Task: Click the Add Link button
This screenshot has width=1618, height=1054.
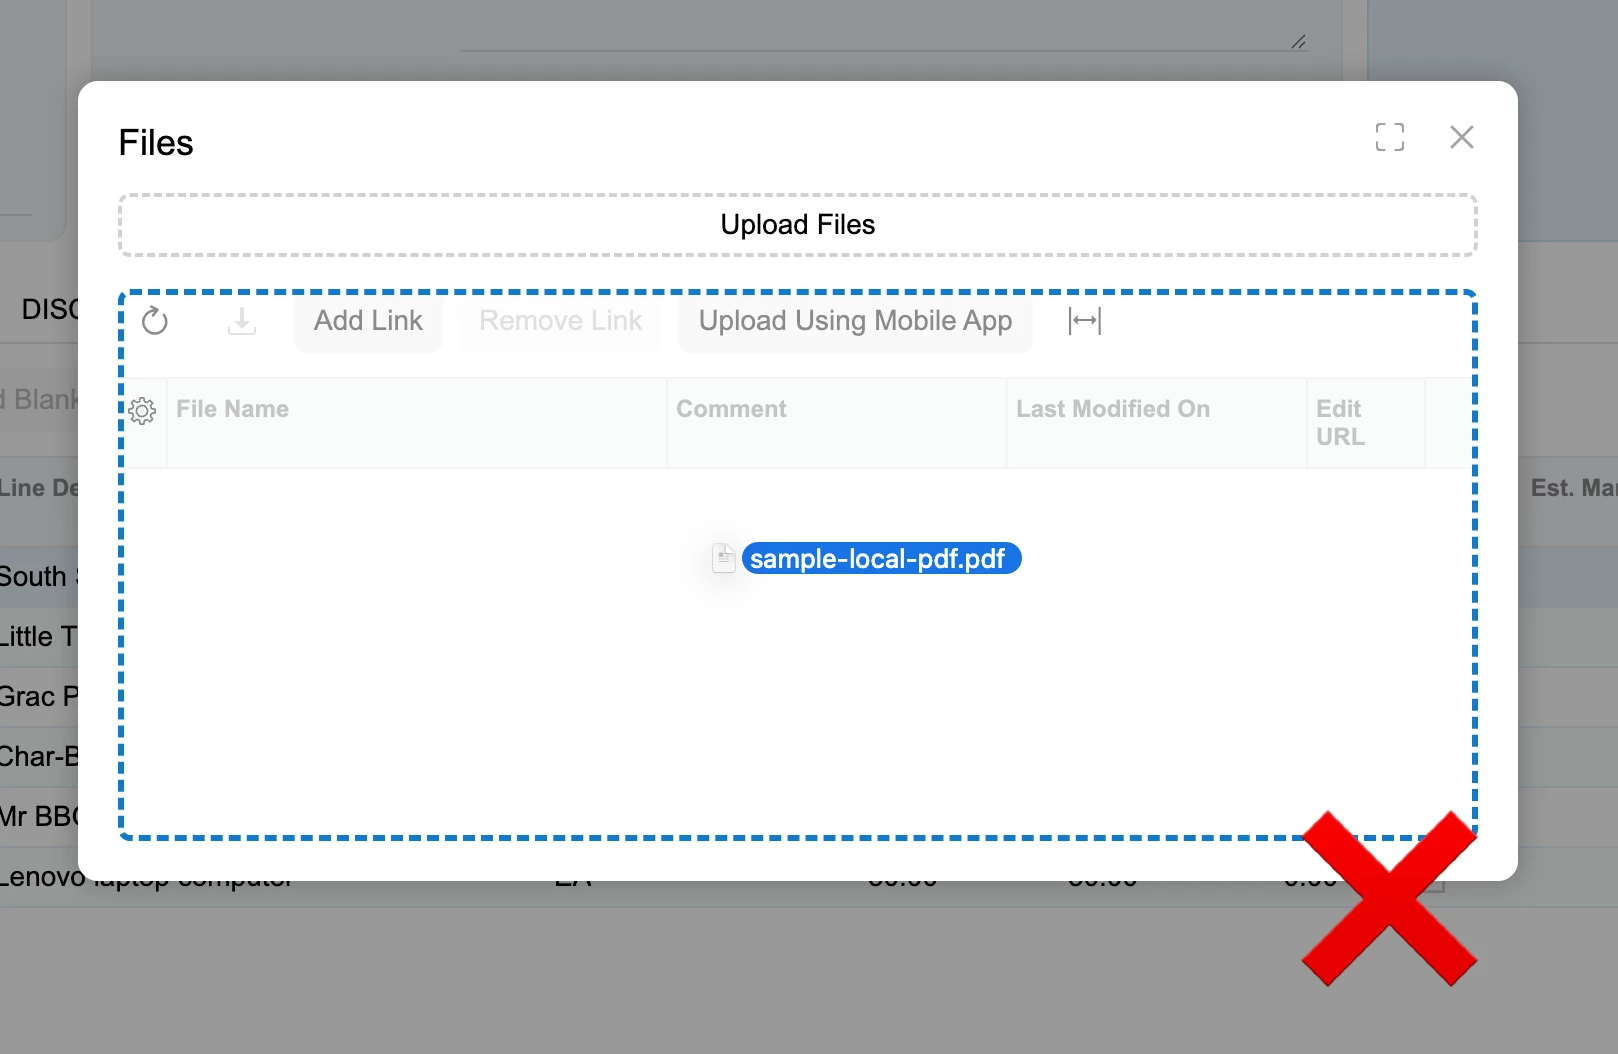Action: click(368, 321)
